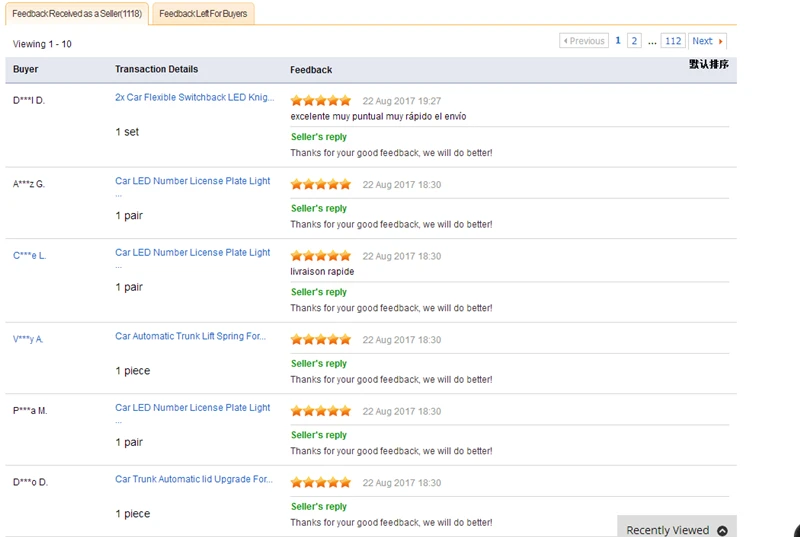Click date '22 Aug 2017 19:27'

pos(402,101)
